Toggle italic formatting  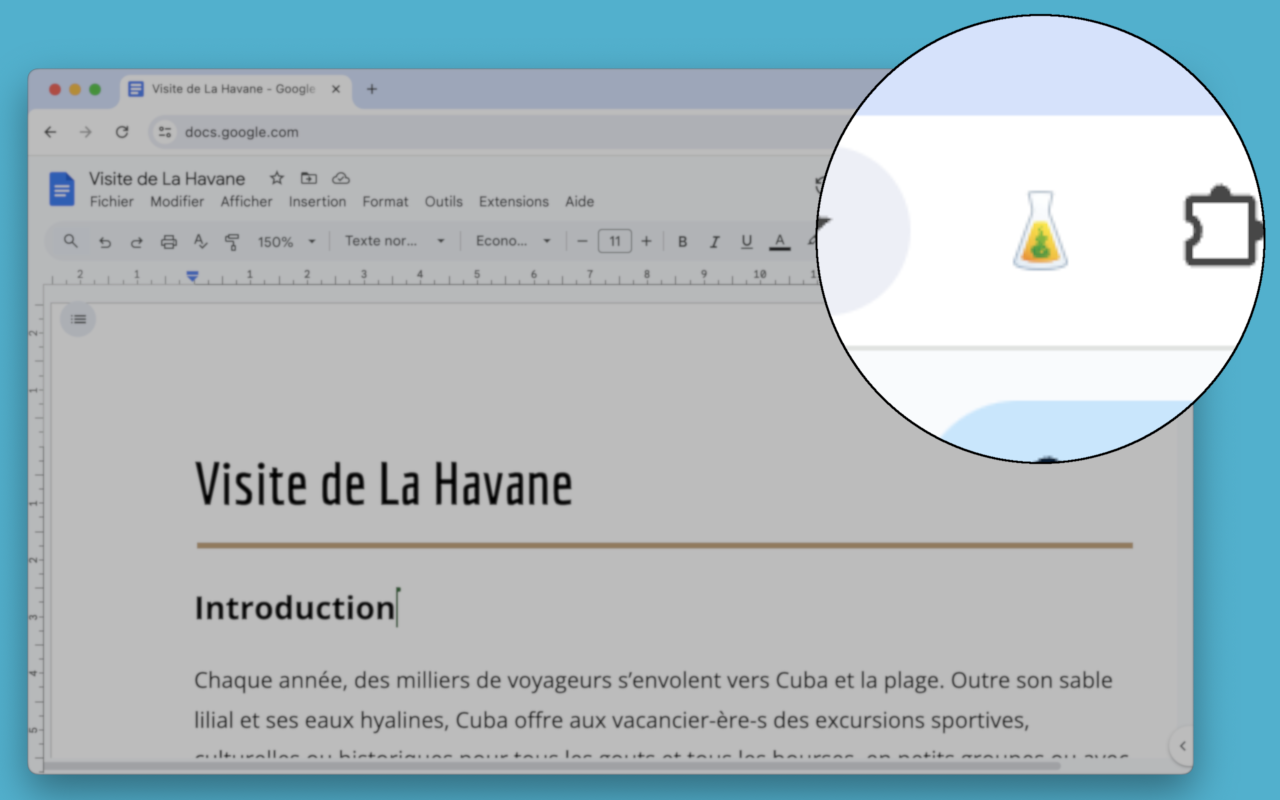(x=714, y=241)
